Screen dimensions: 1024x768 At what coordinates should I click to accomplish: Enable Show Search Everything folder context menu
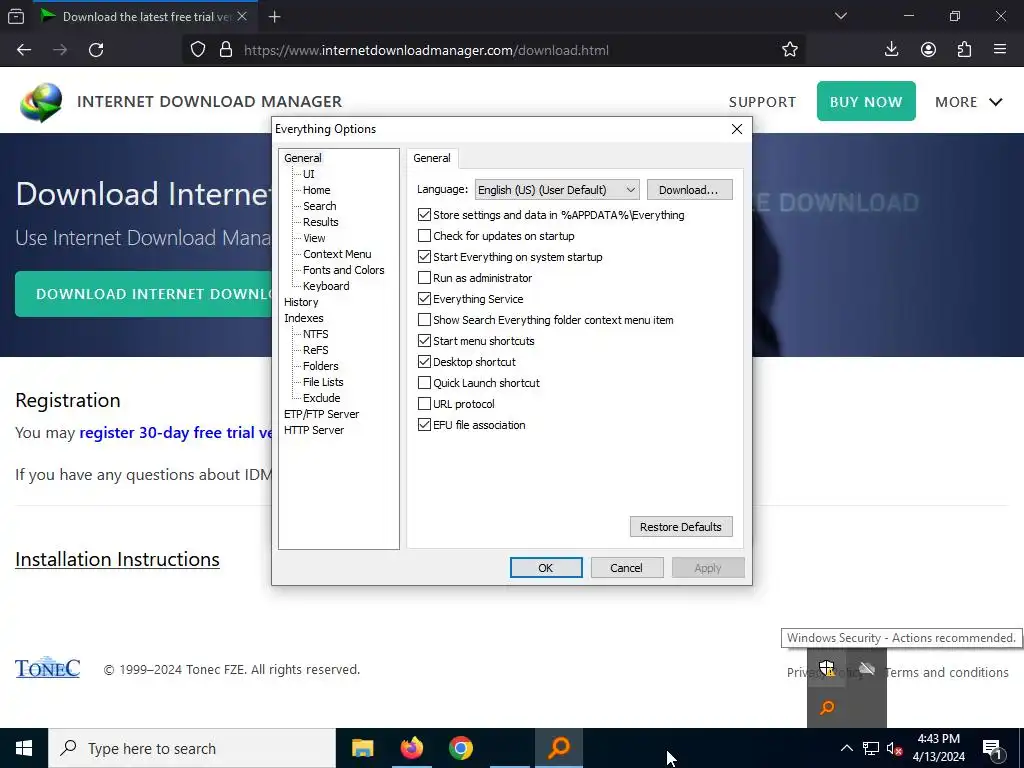(424, 319)
